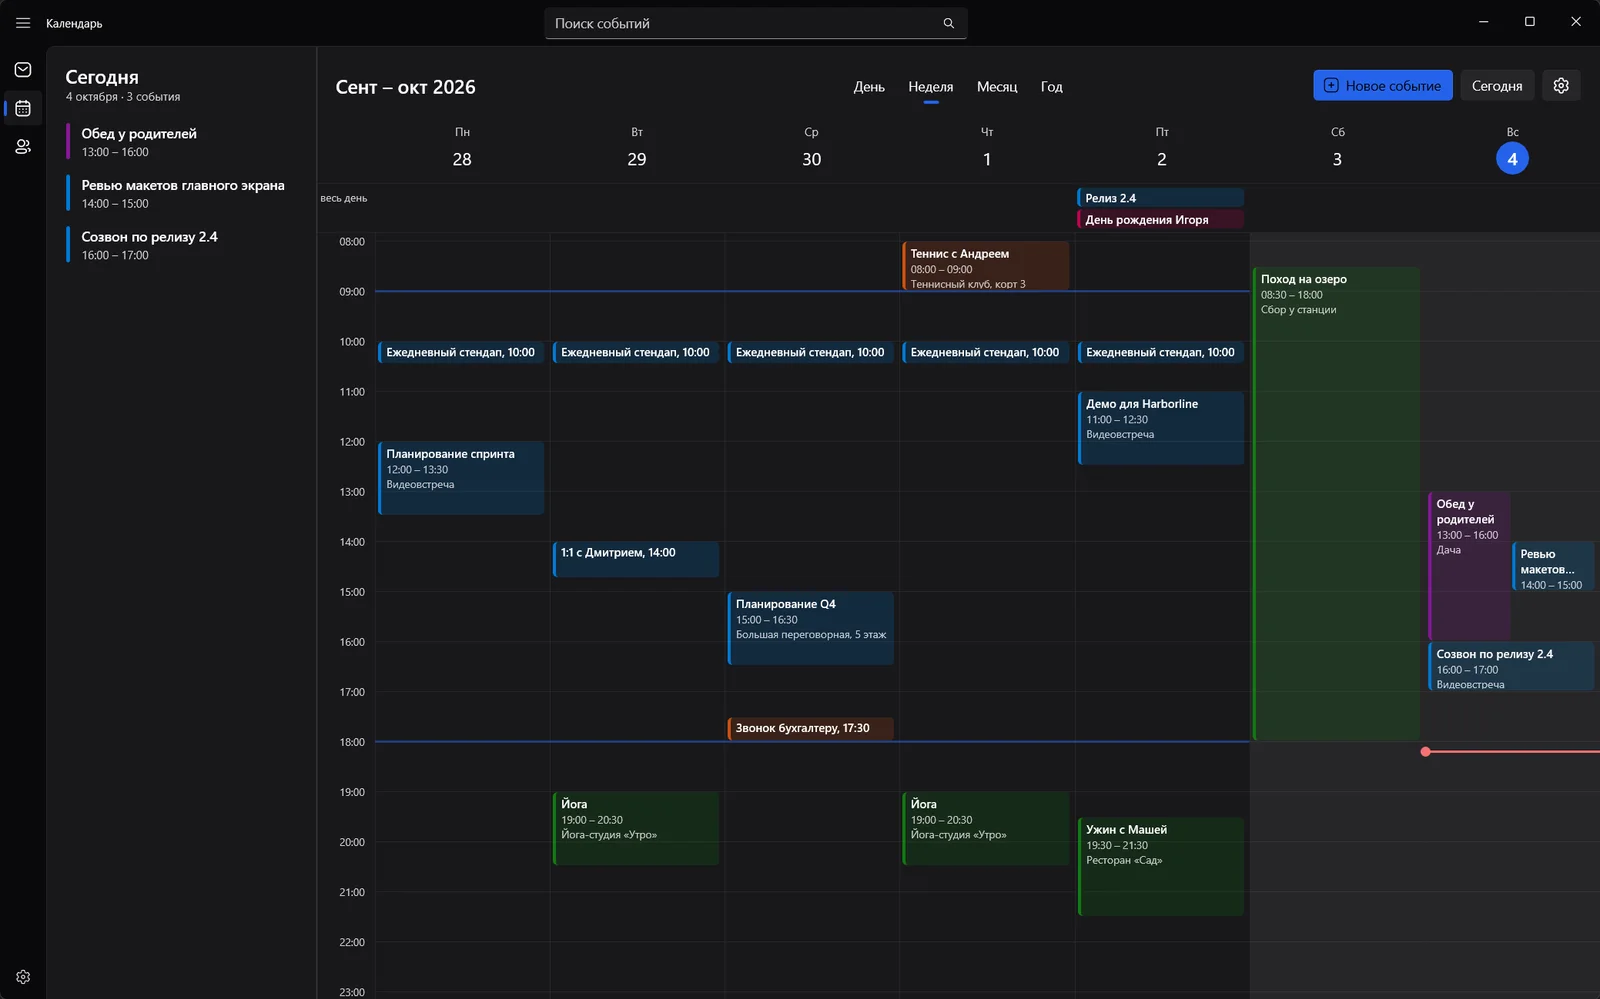Open all-day event Релиз 2.4
The width and height of the screenshot is (1600, 999).
pos(1160,198)
